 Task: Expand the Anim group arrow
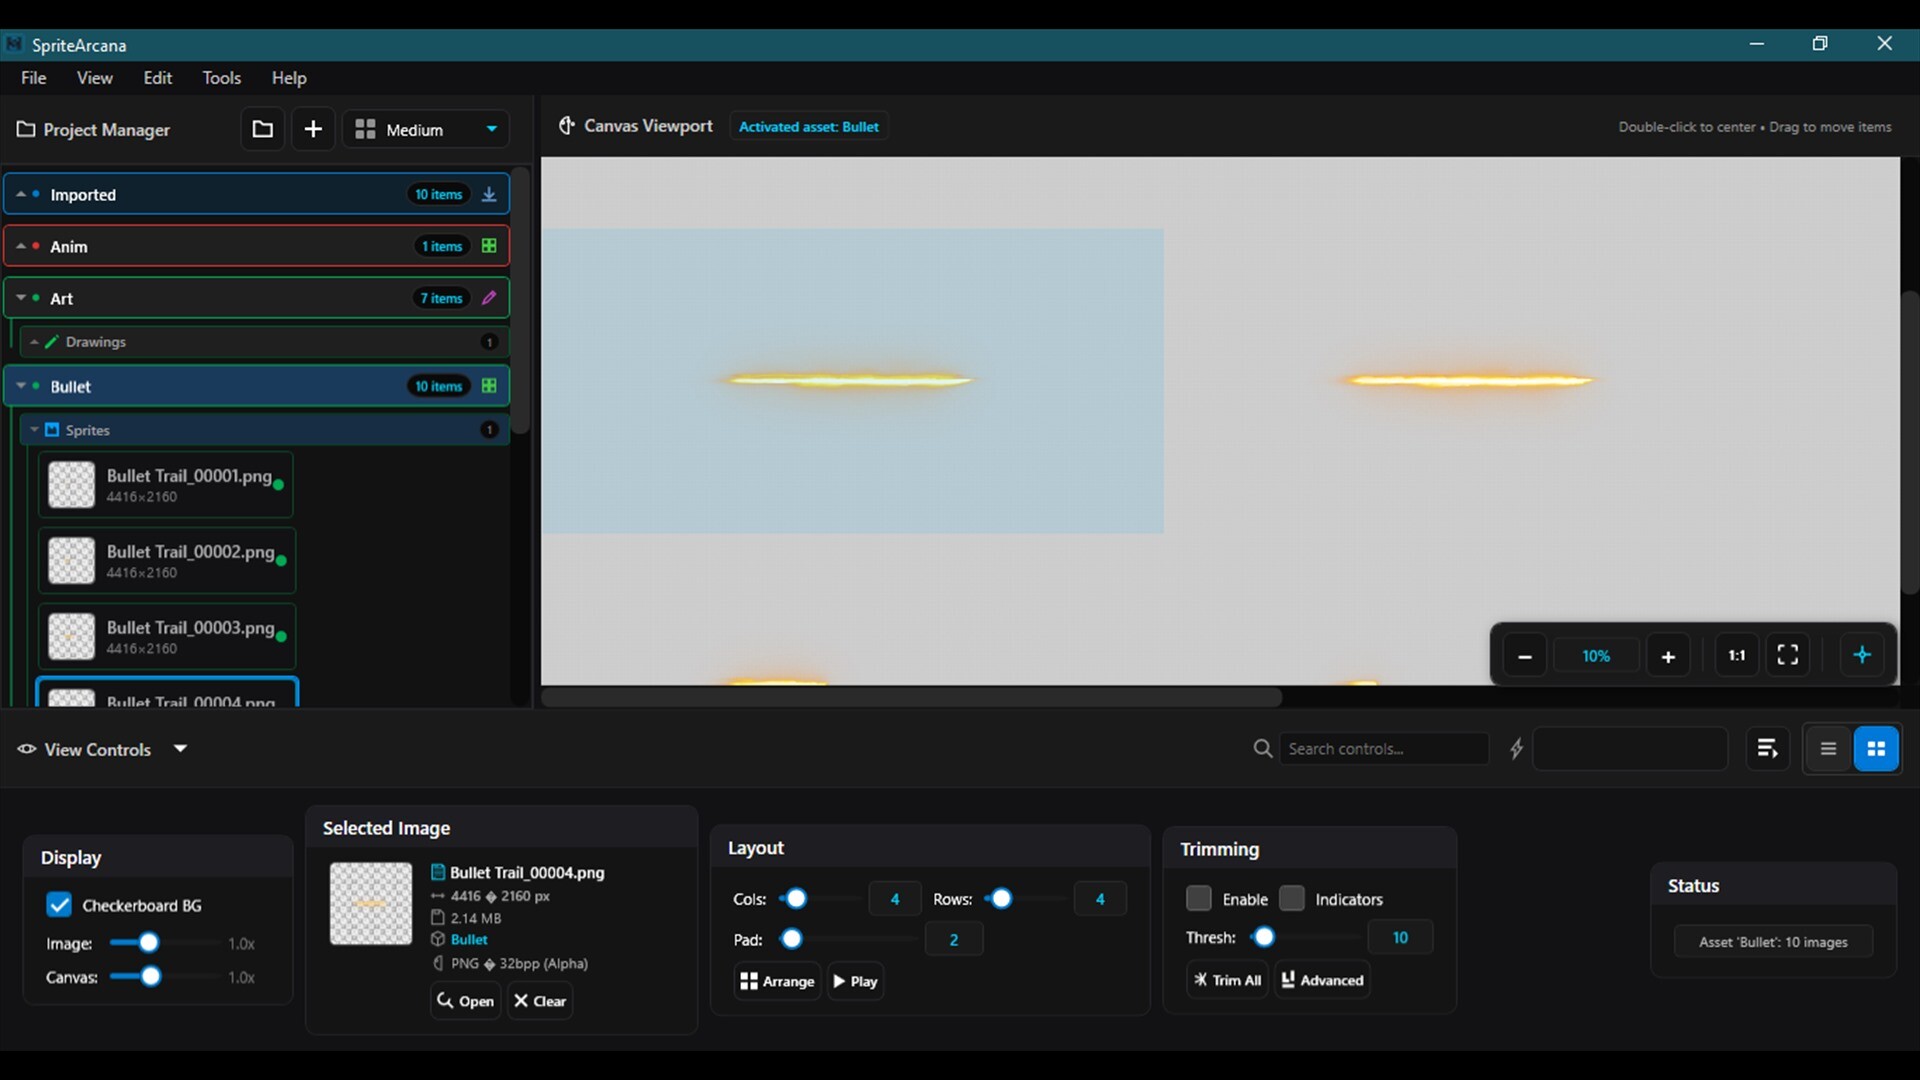(21, 246)
